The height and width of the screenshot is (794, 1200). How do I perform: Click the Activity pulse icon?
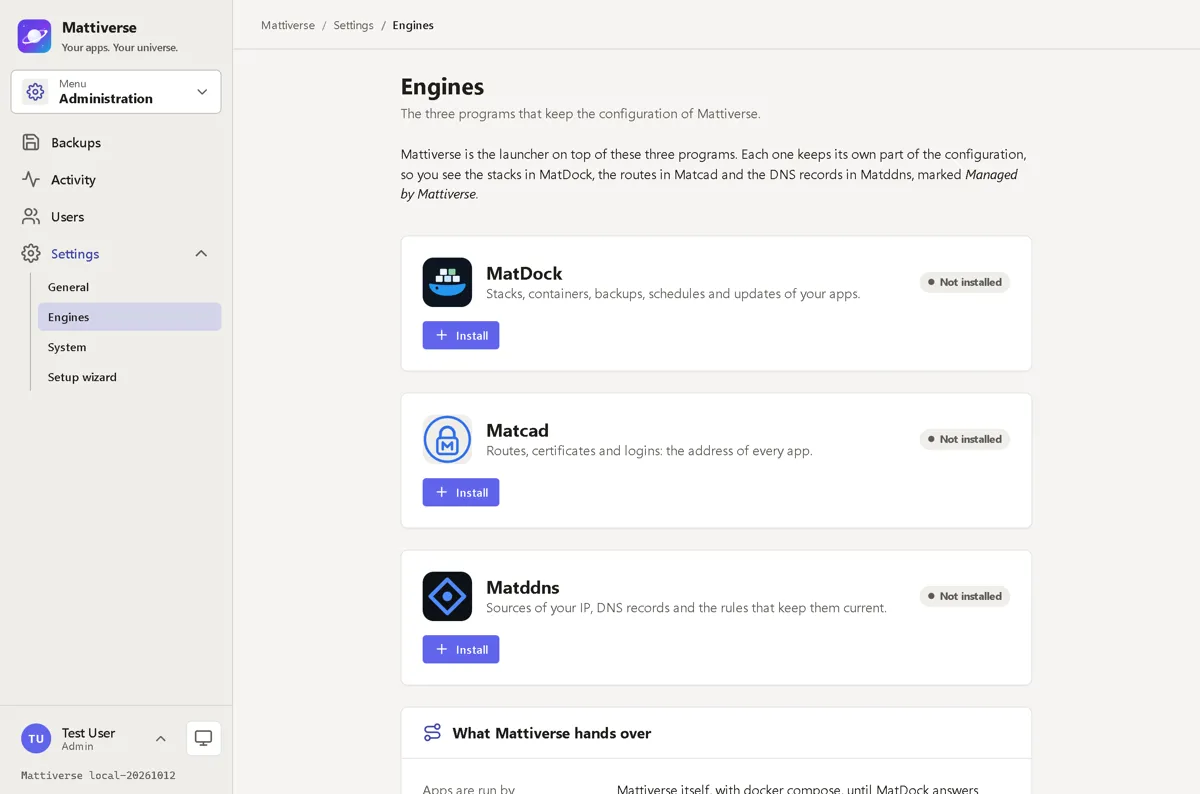(31, 180)
